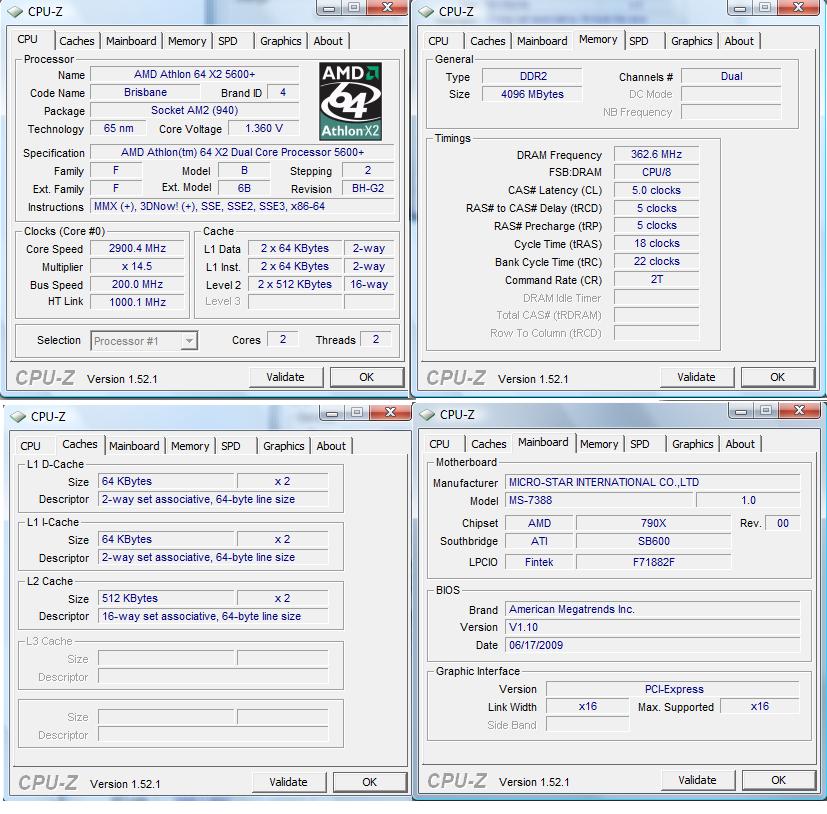Image resolution: width=827 pixels, height=814 pixels.
Task: Go to Graphics tab in the CPU window
Action: (281, 41)
